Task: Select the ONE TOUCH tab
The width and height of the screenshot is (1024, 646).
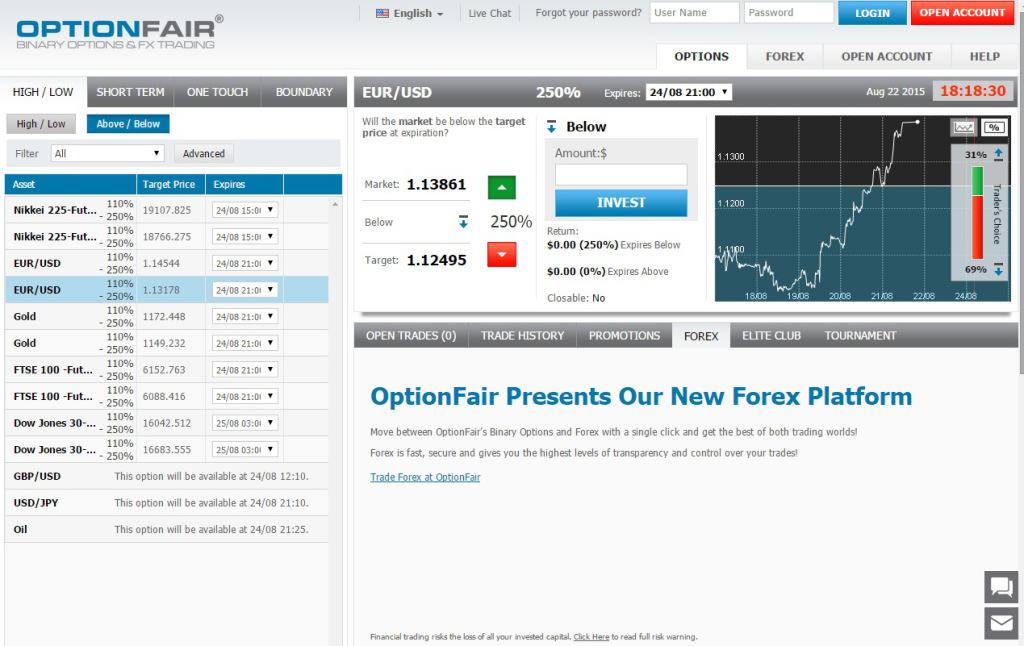Action: click(217, 92)
